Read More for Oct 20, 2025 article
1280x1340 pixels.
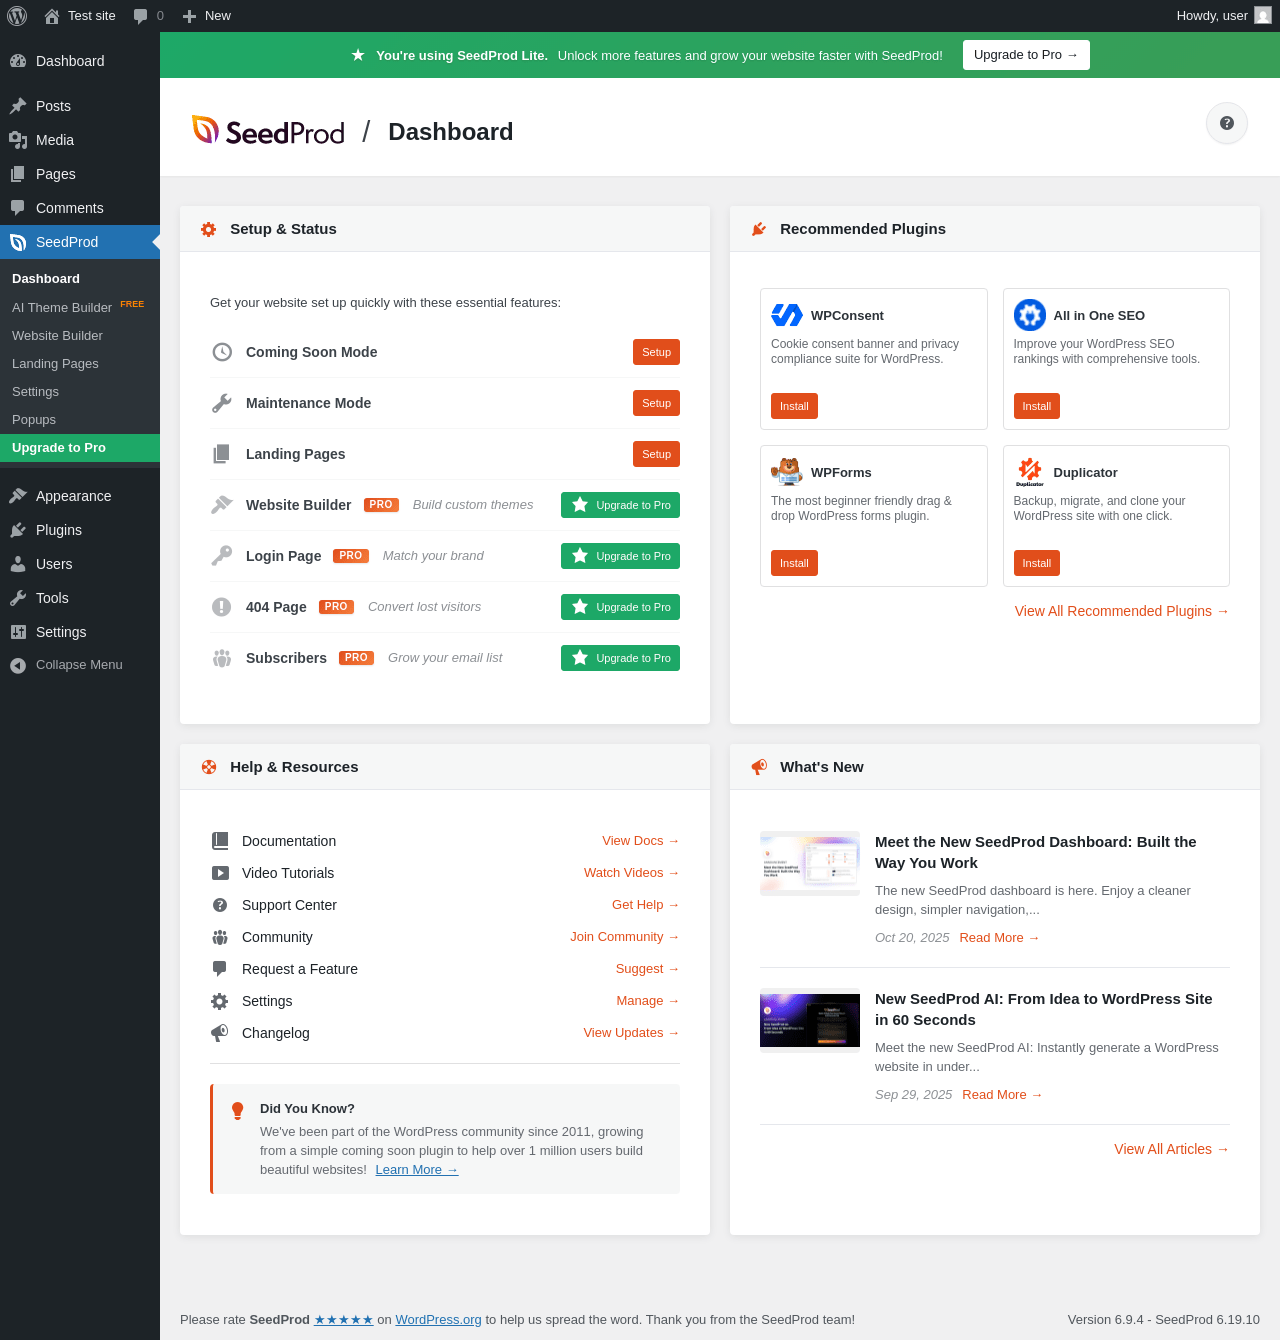(1000, 938)
